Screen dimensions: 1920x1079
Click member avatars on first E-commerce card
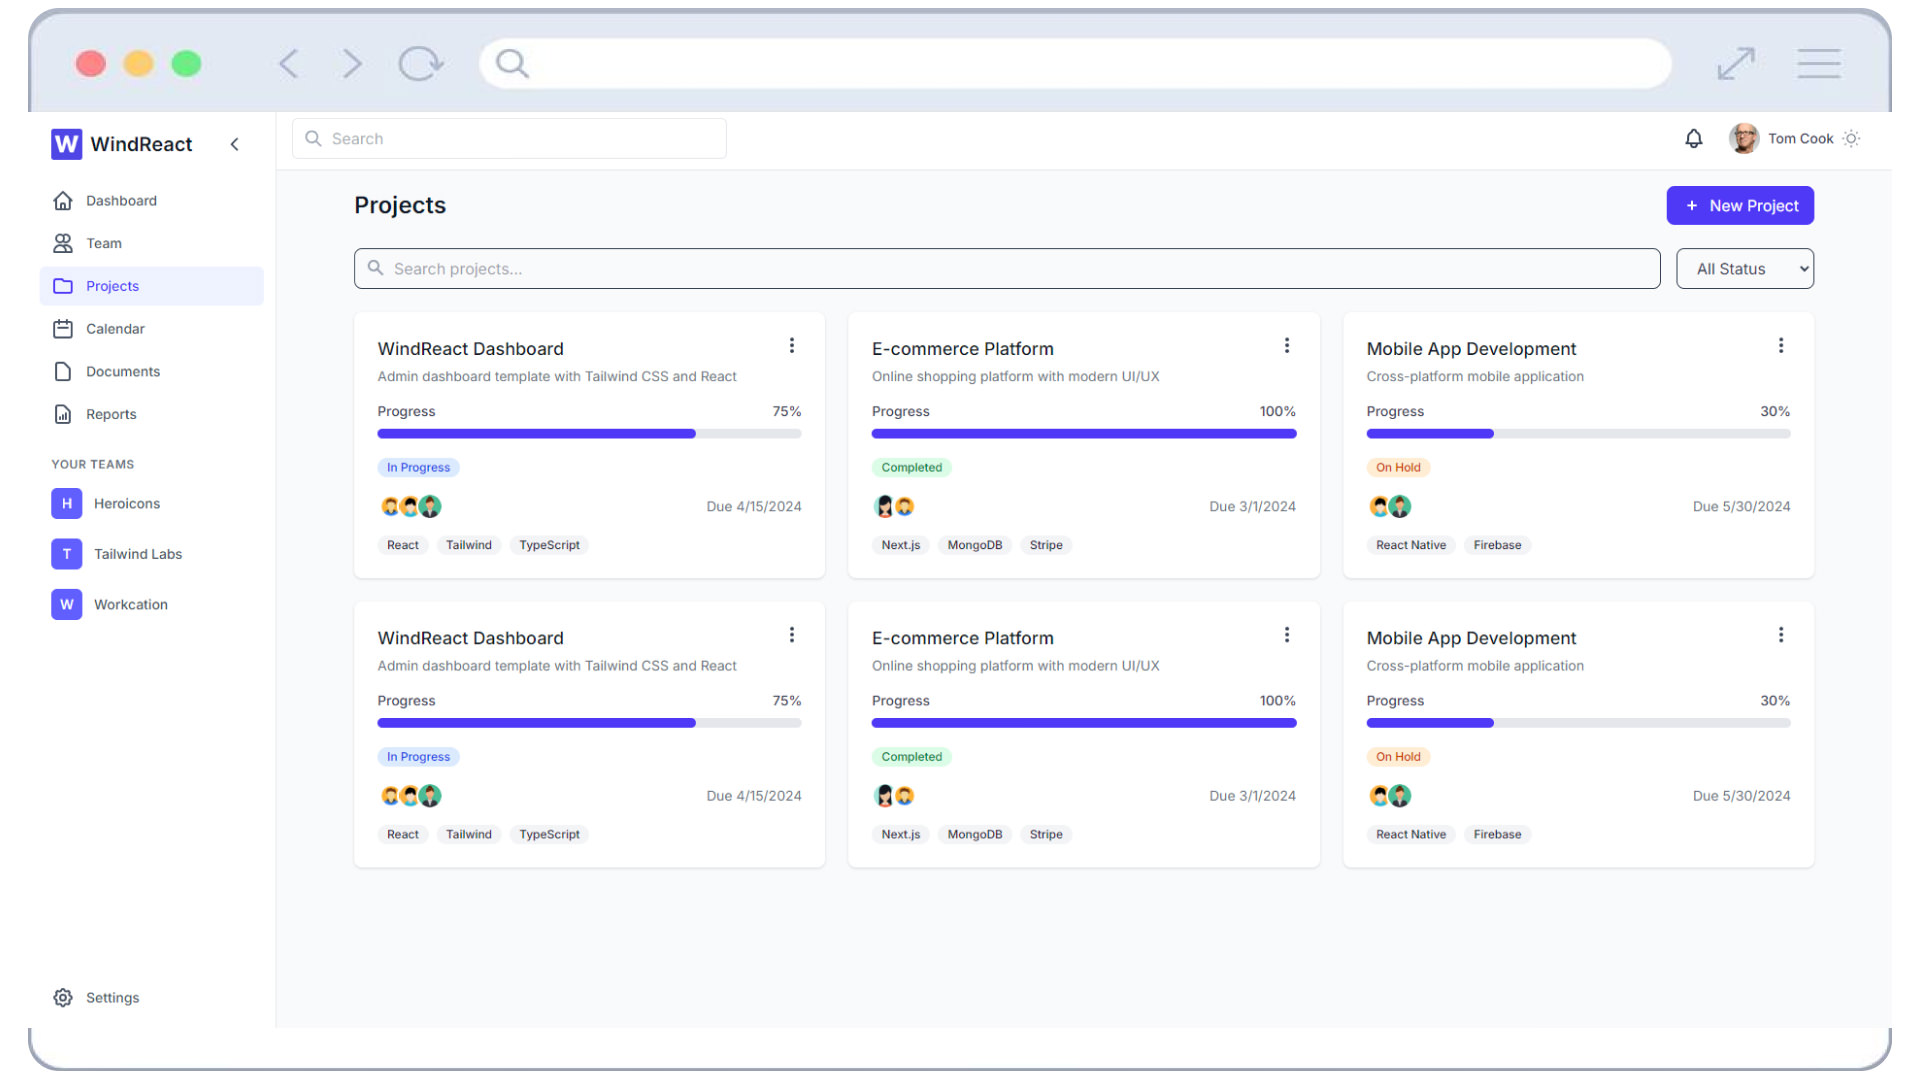[894, 507]
